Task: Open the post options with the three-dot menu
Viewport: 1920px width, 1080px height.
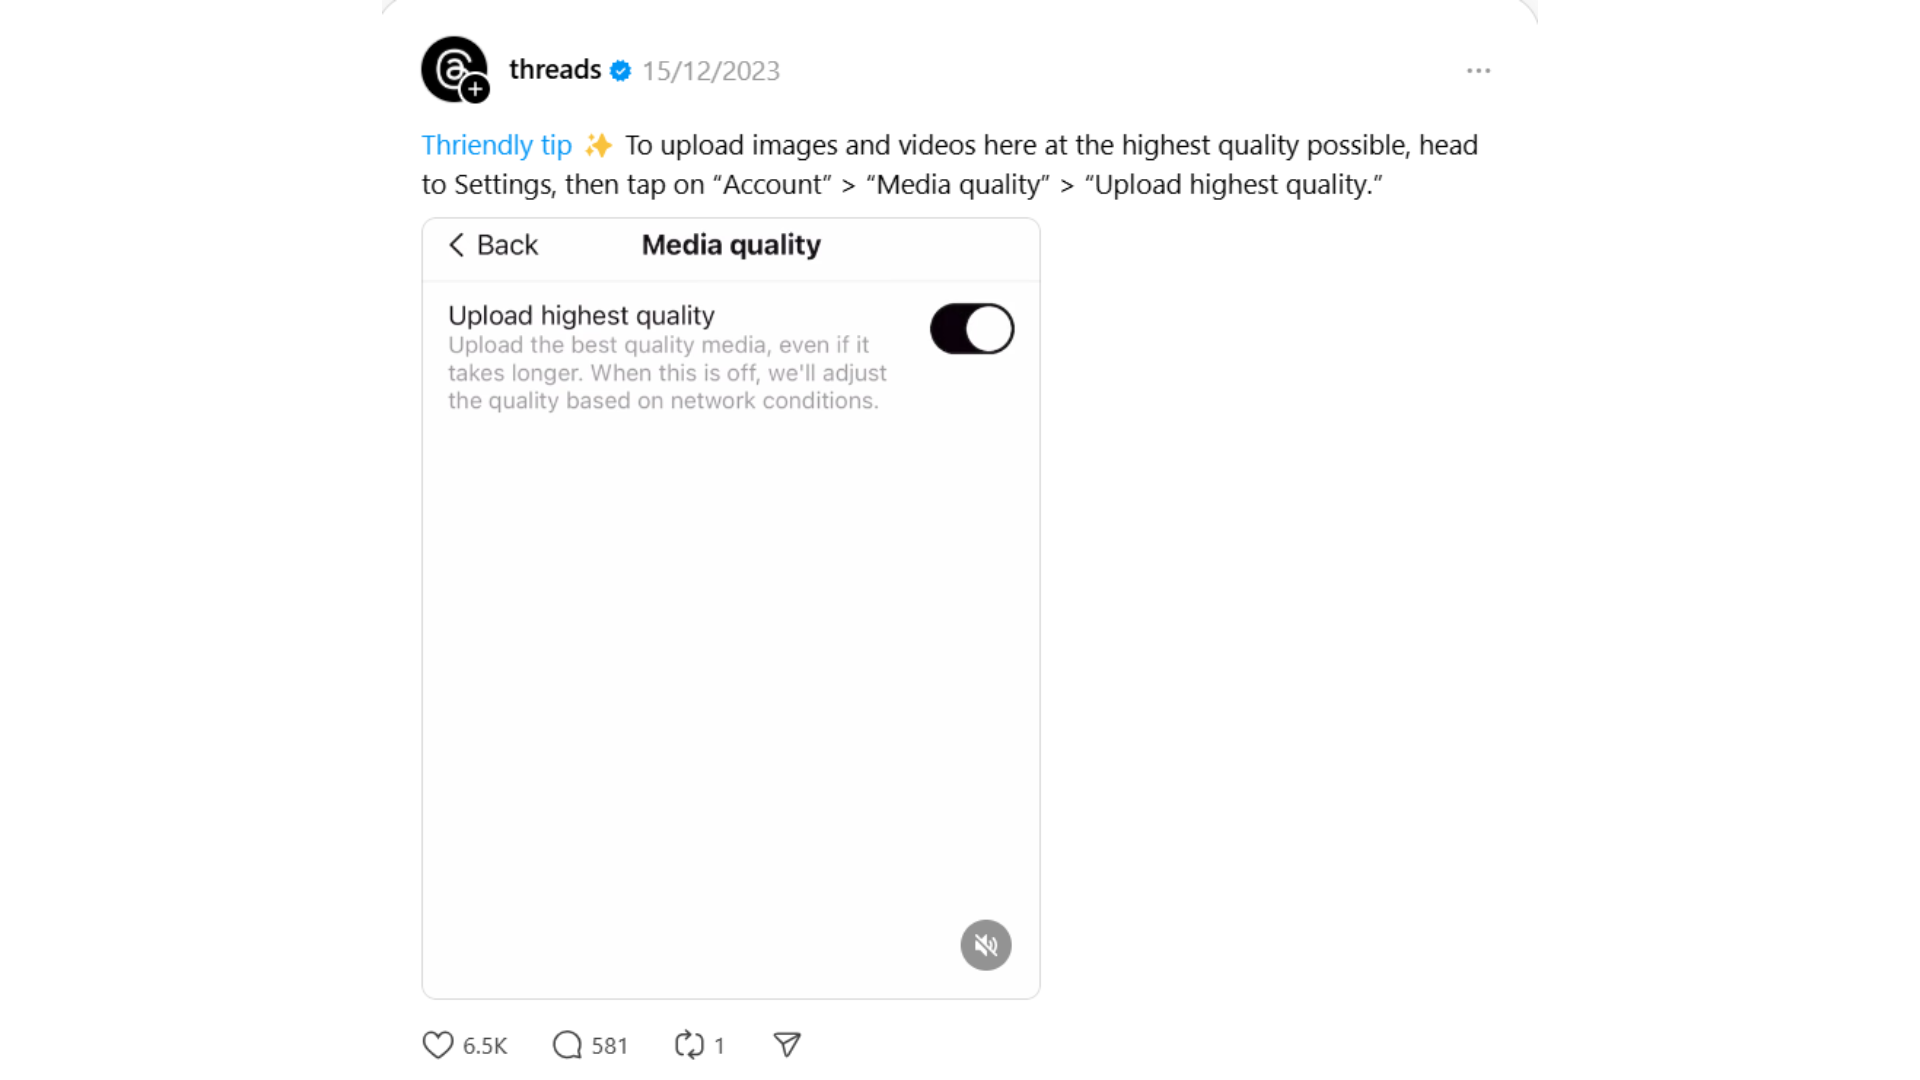Action: click(1478, 70)
